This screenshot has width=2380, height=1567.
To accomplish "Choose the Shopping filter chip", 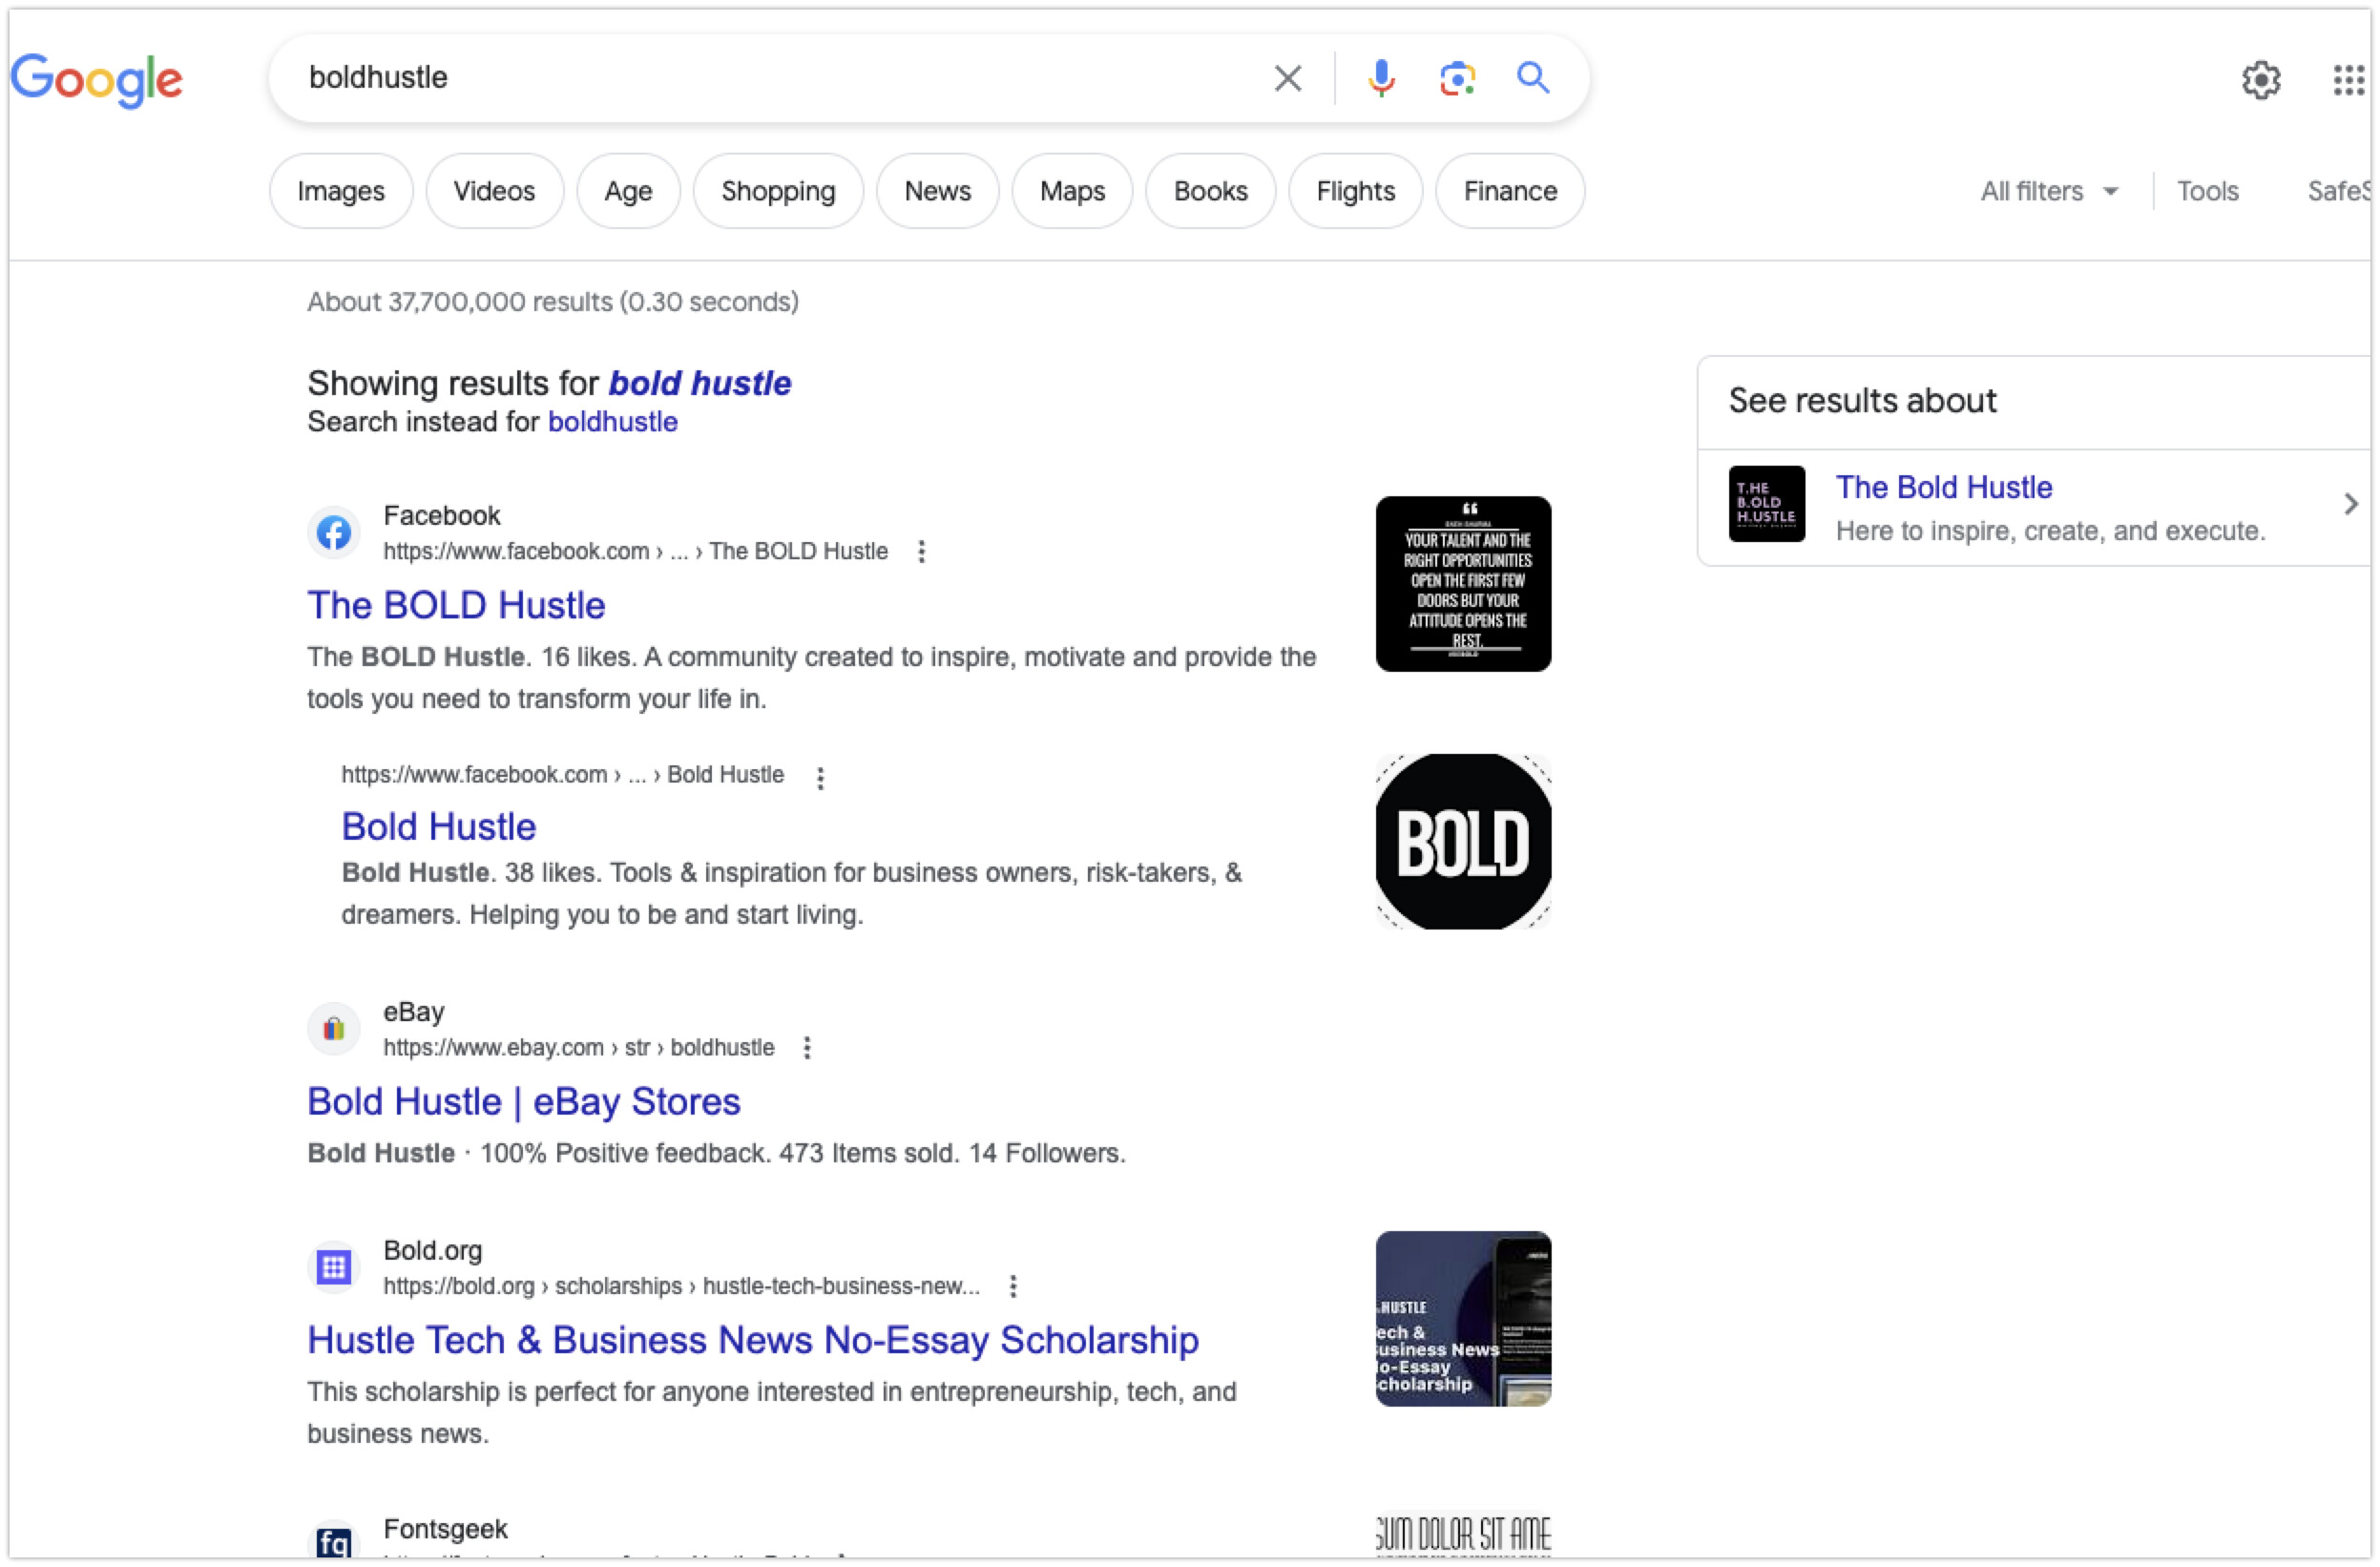I will [777, 191].
